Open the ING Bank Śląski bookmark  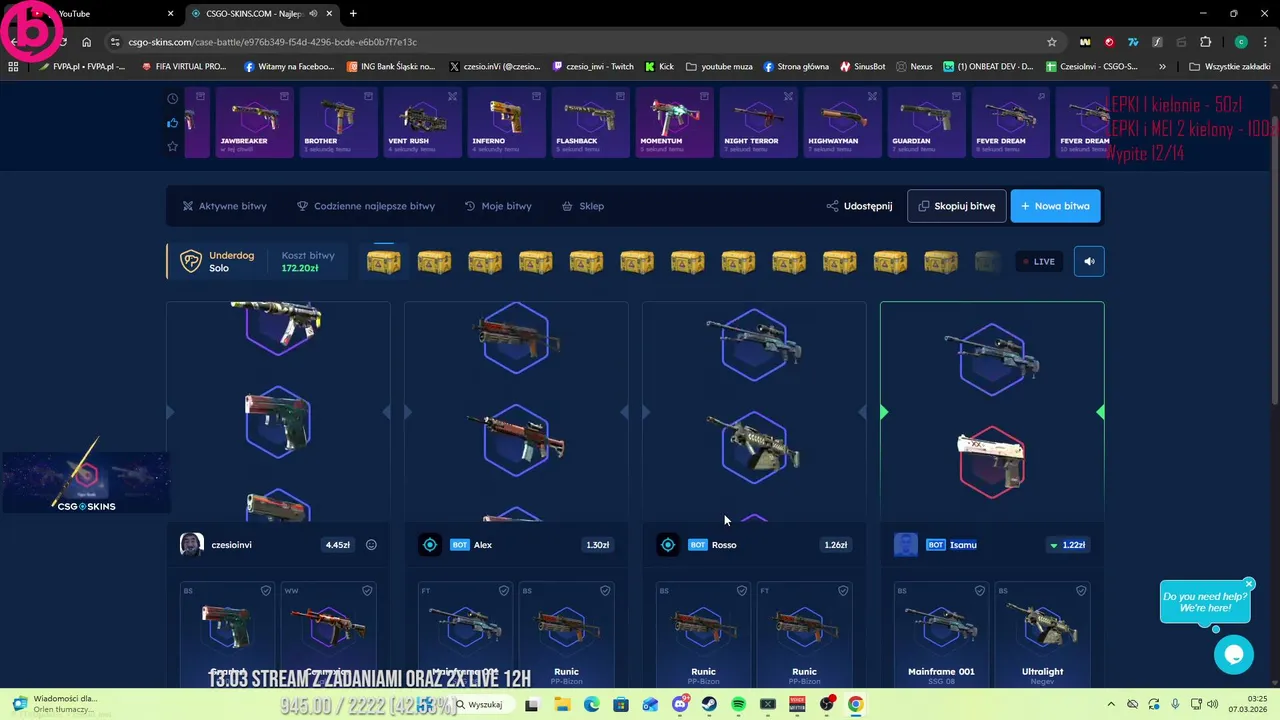tap(391, 66)
